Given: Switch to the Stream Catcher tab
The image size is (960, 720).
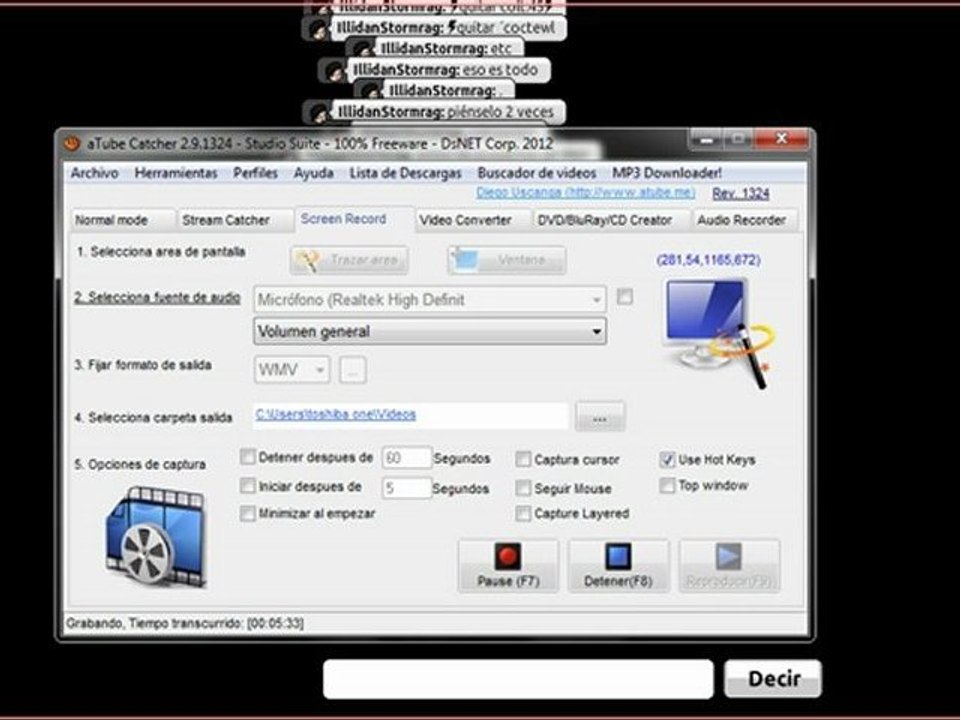Looking at the screenshot, I should [x=235, y=220].
